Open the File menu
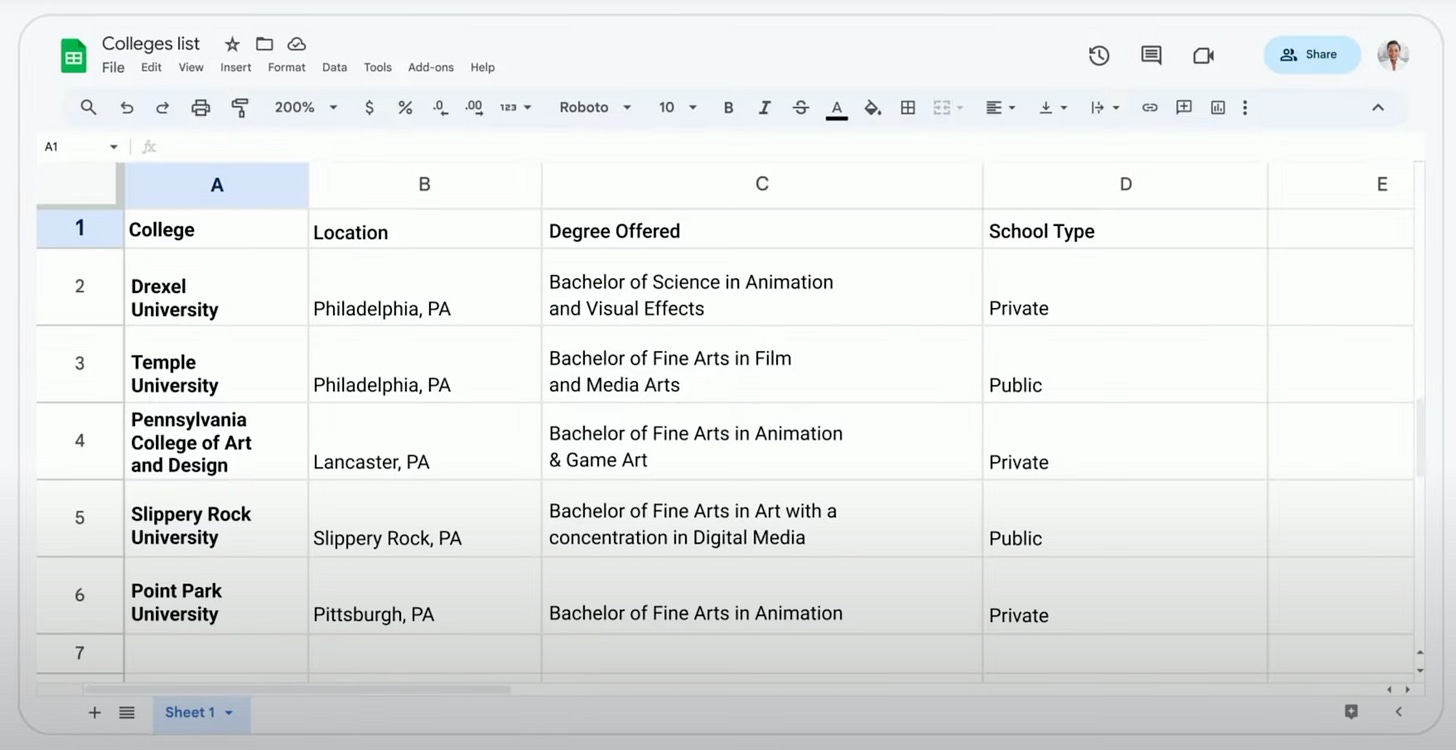The height and width of the screenshot is (750, 1456). click(x=113, y=67)
